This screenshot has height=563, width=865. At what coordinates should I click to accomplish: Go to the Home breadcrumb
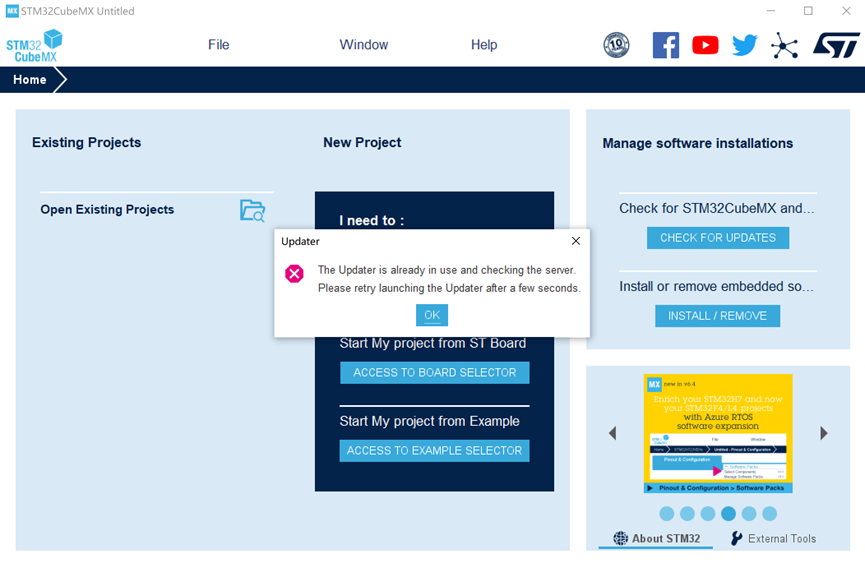(30, 79)
